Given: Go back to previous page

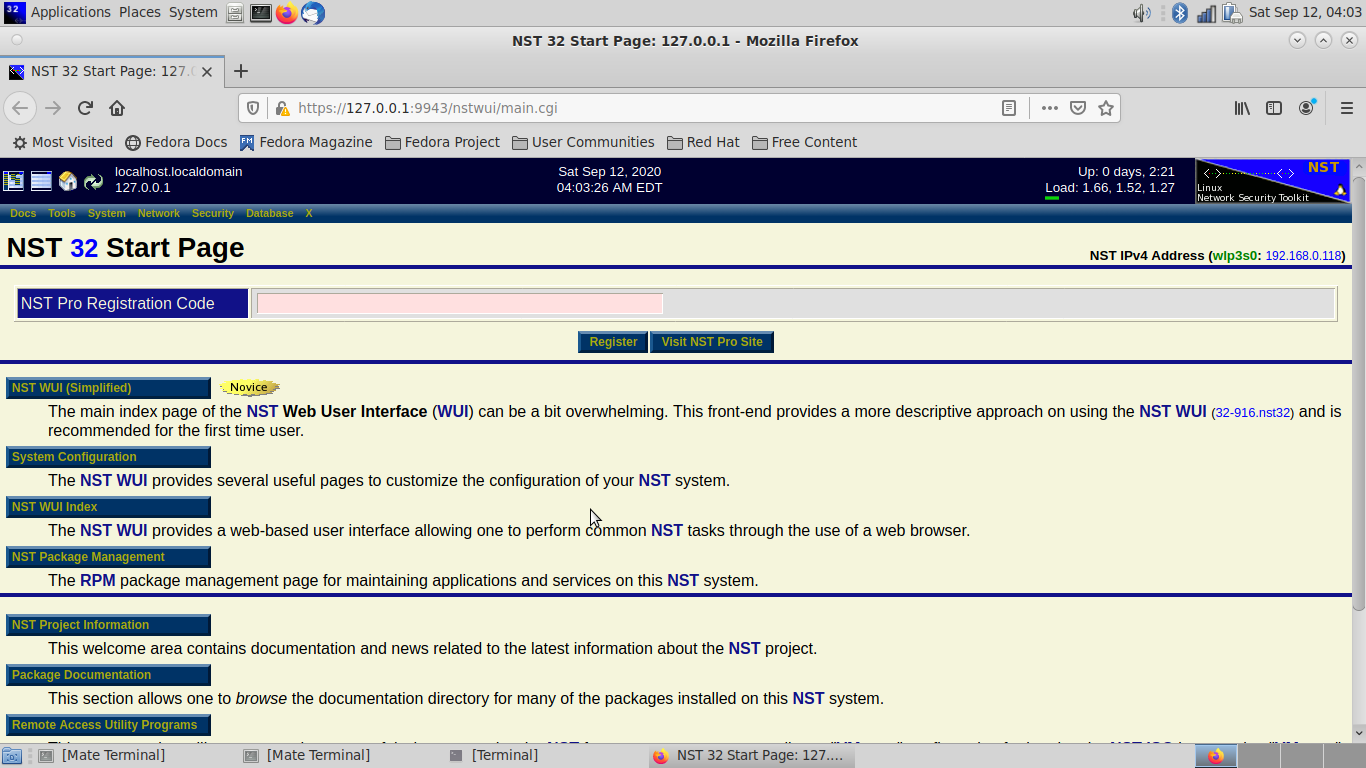Looking at the screenshot, I should [x=20, y=108].
